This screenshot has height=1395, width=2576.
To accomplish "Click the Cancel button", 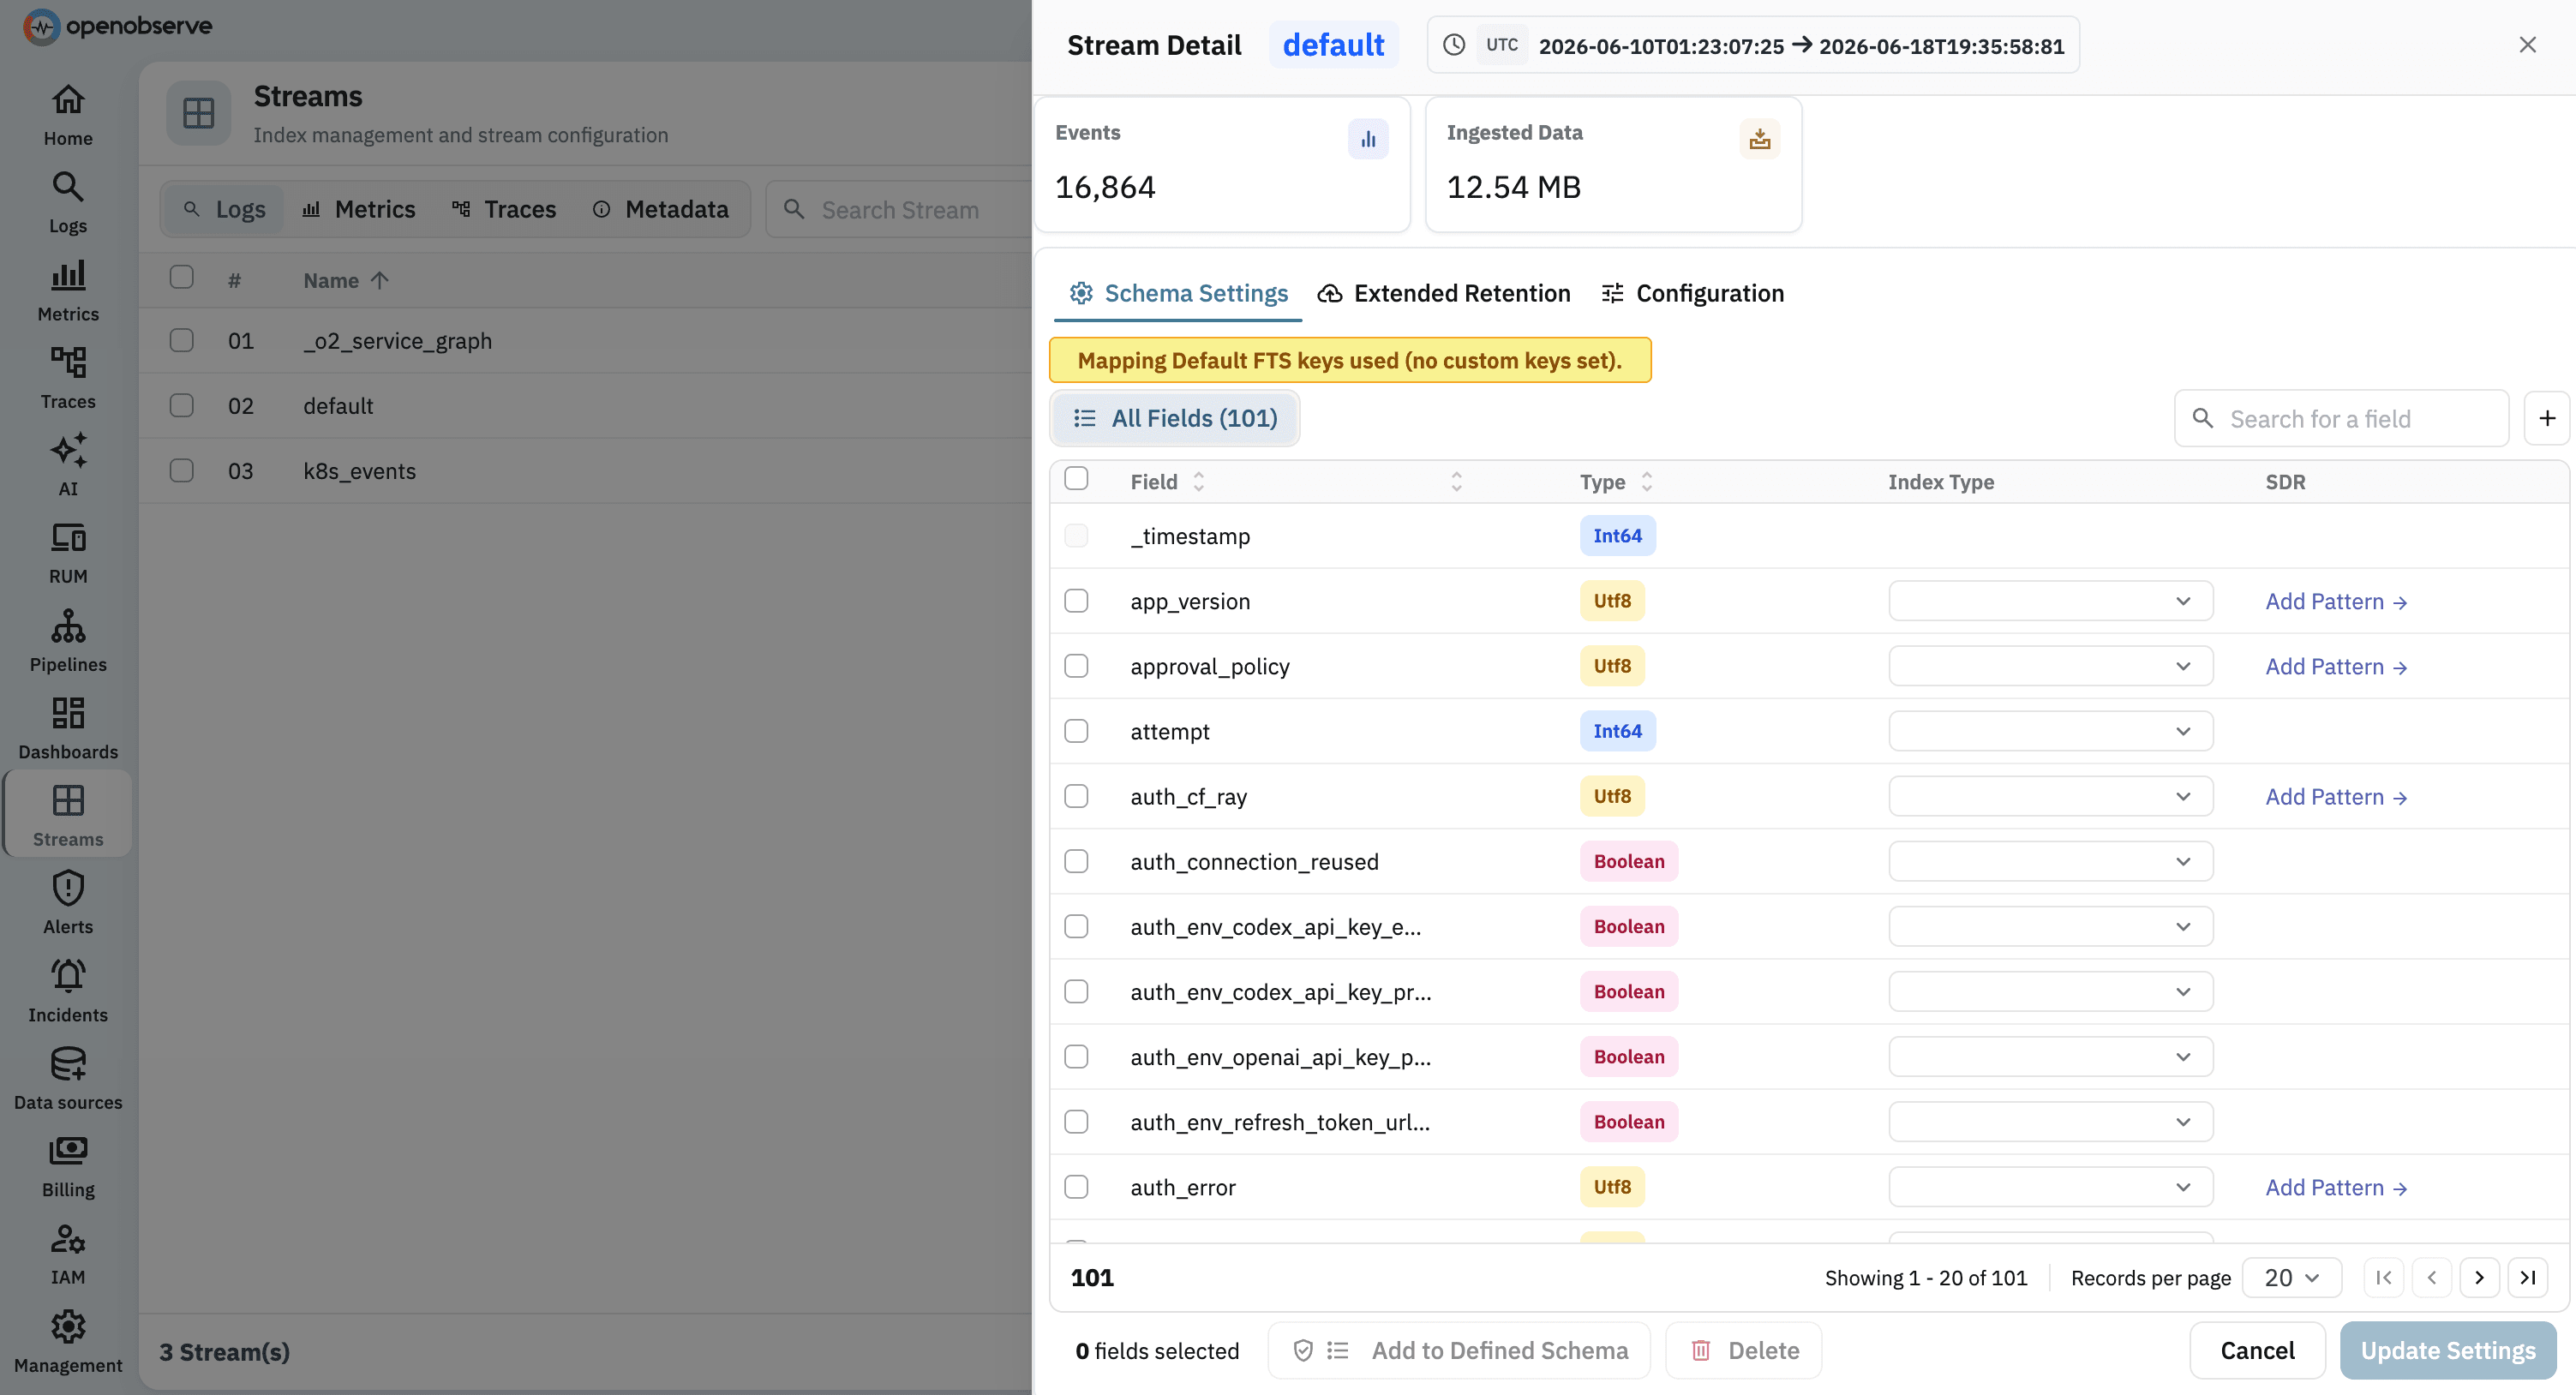I will click(x=2258, y=1350).
